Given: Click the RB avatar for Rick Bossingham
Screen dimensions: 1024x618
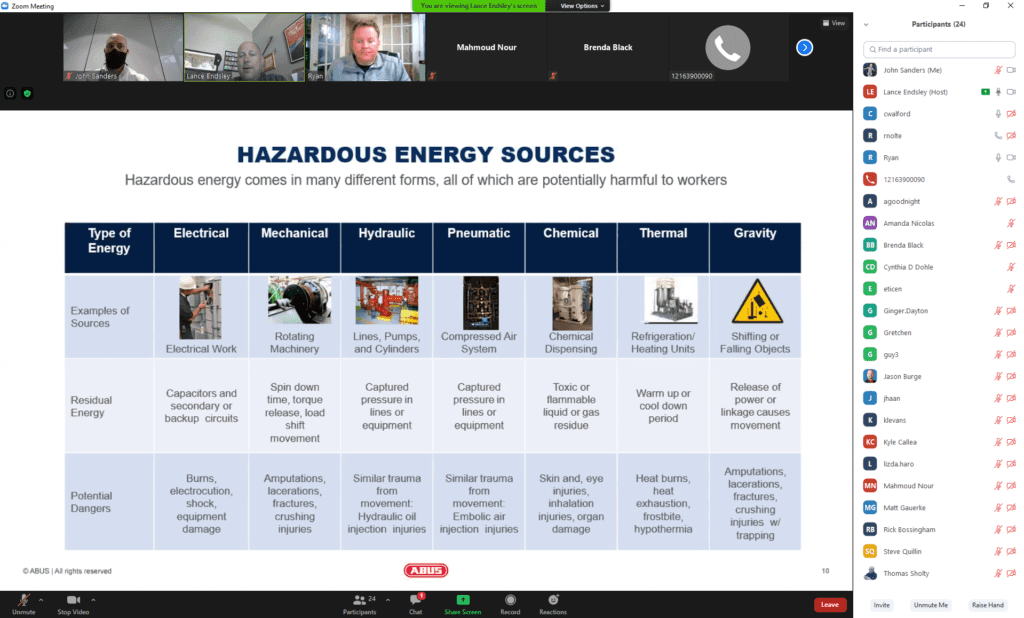Looking at the screenshot, I should [870, 530].
